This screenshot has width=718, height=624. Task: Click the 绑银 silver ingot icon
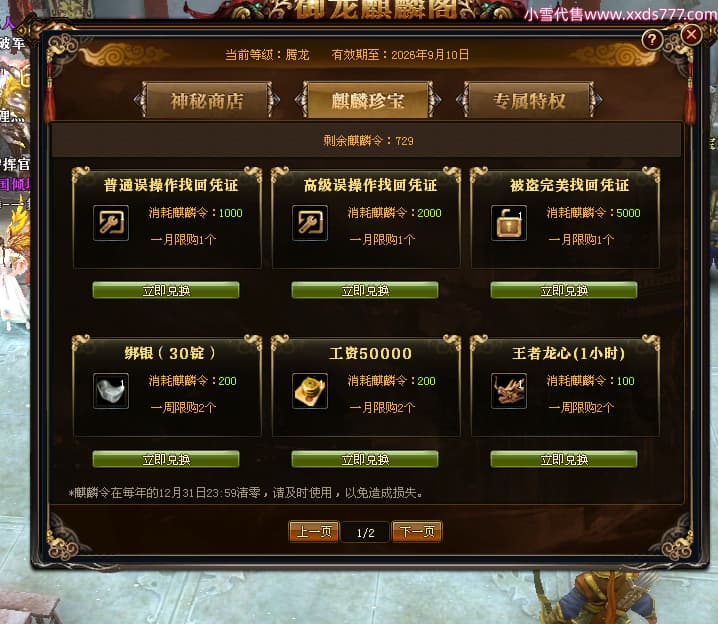[111, 391]
